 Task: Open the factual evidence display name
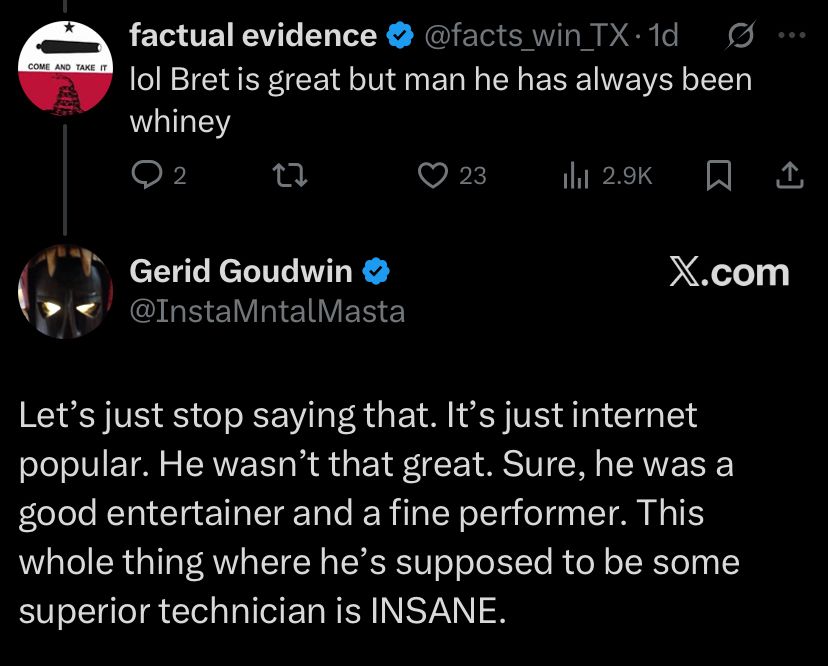point(254,36)
